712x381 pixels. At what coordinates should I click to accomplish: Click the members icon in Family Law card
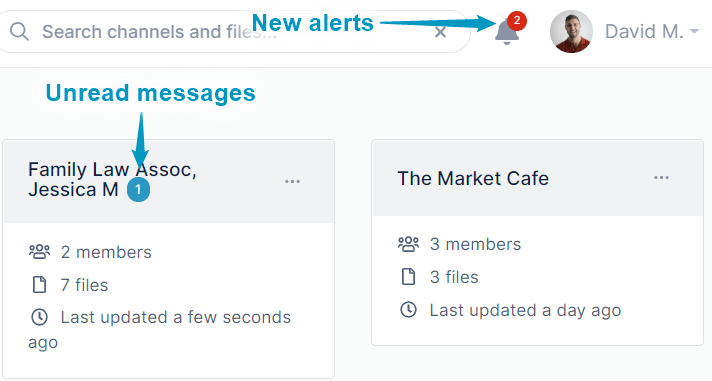[x=40, y=252]
